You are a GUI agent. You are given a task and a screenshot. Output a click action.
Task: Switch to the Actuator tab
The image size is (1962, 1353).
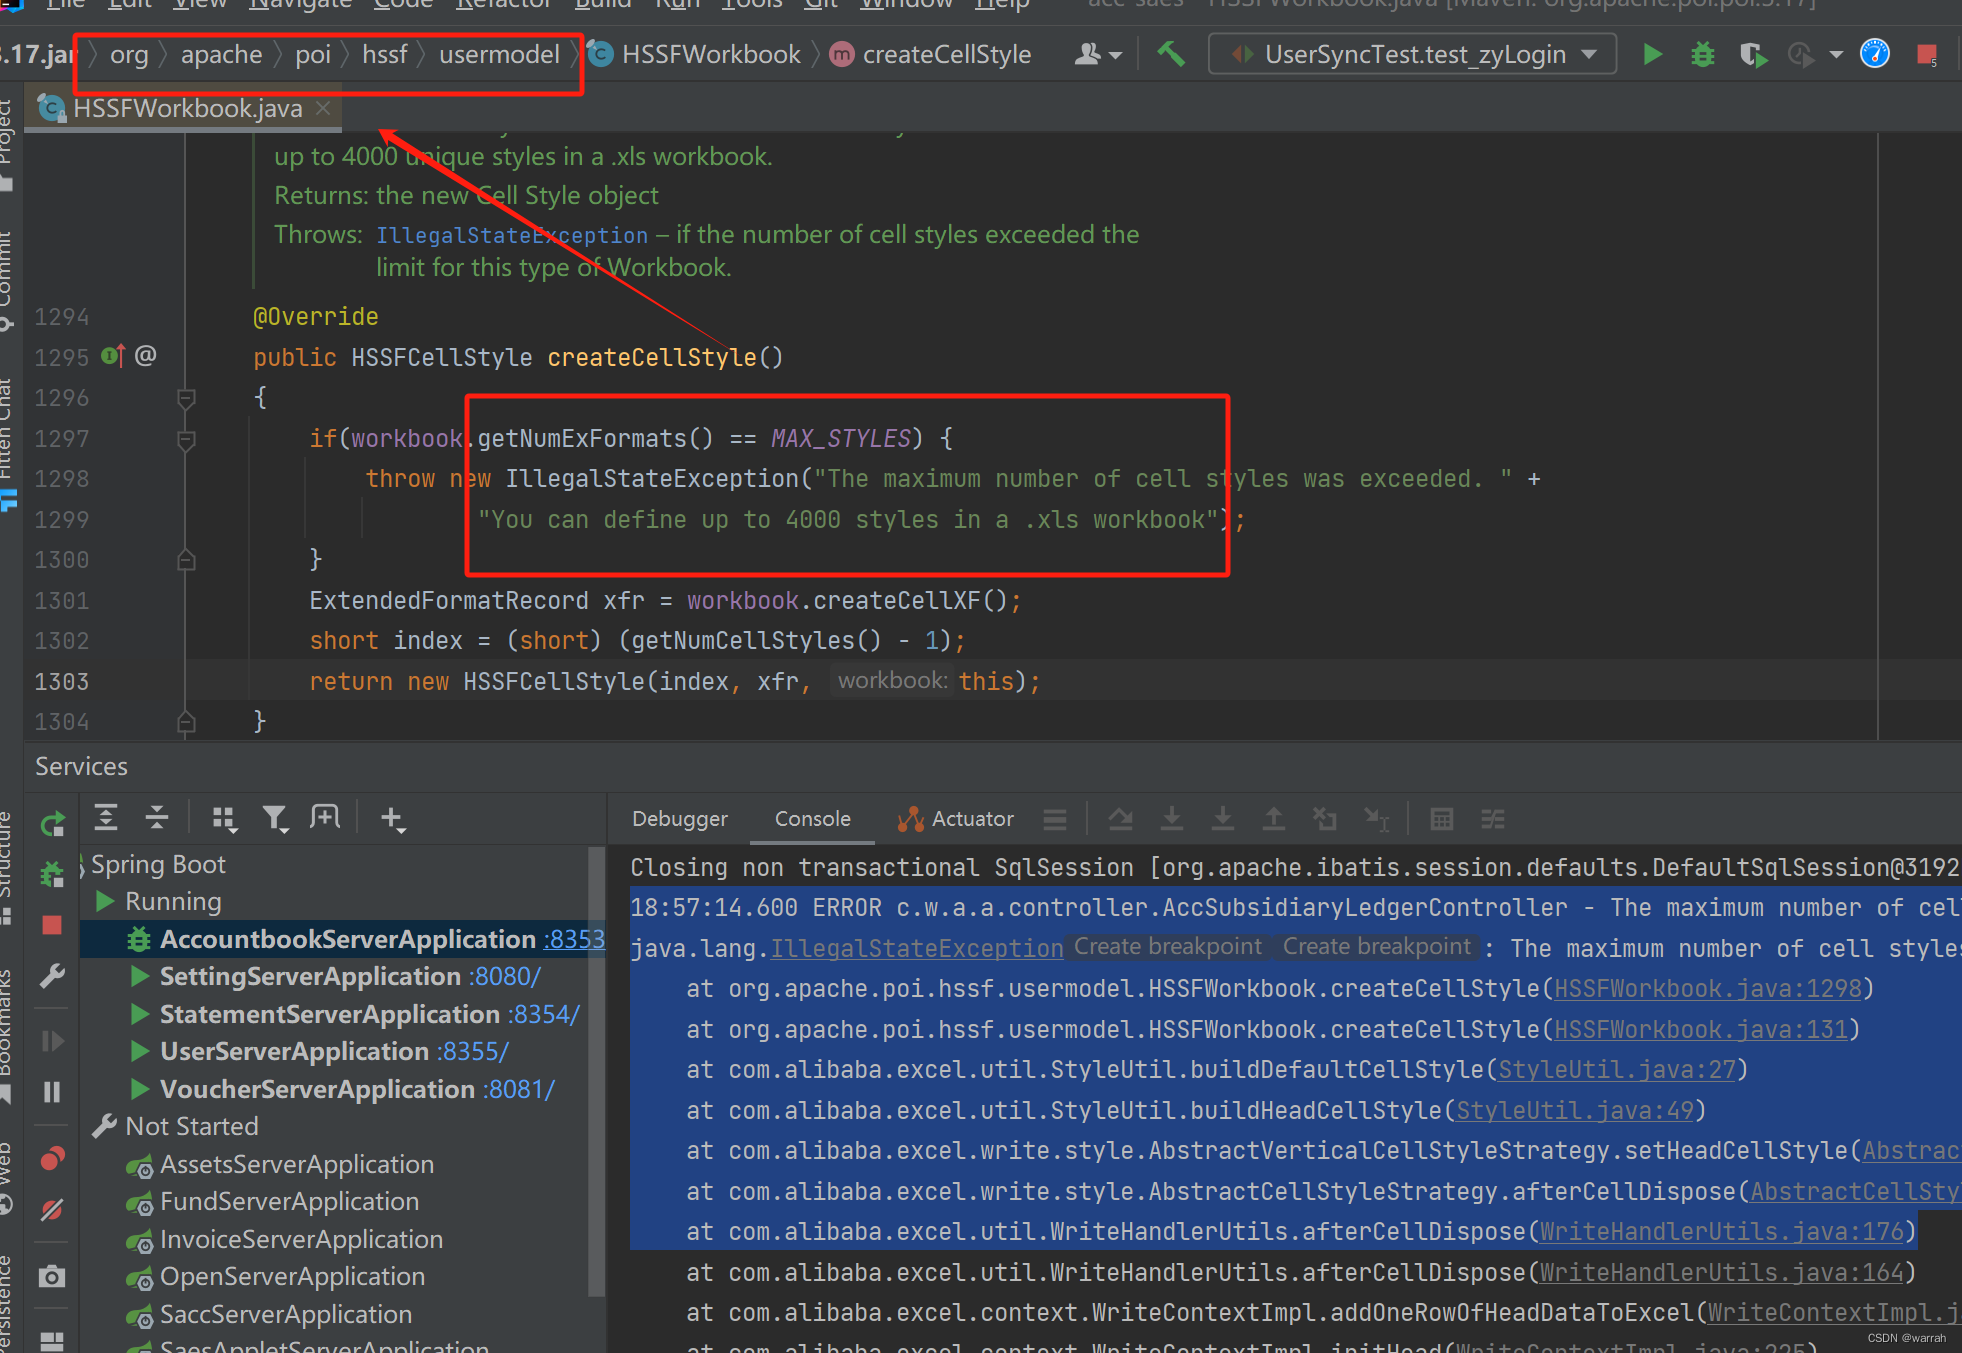[x=956, y=819]
